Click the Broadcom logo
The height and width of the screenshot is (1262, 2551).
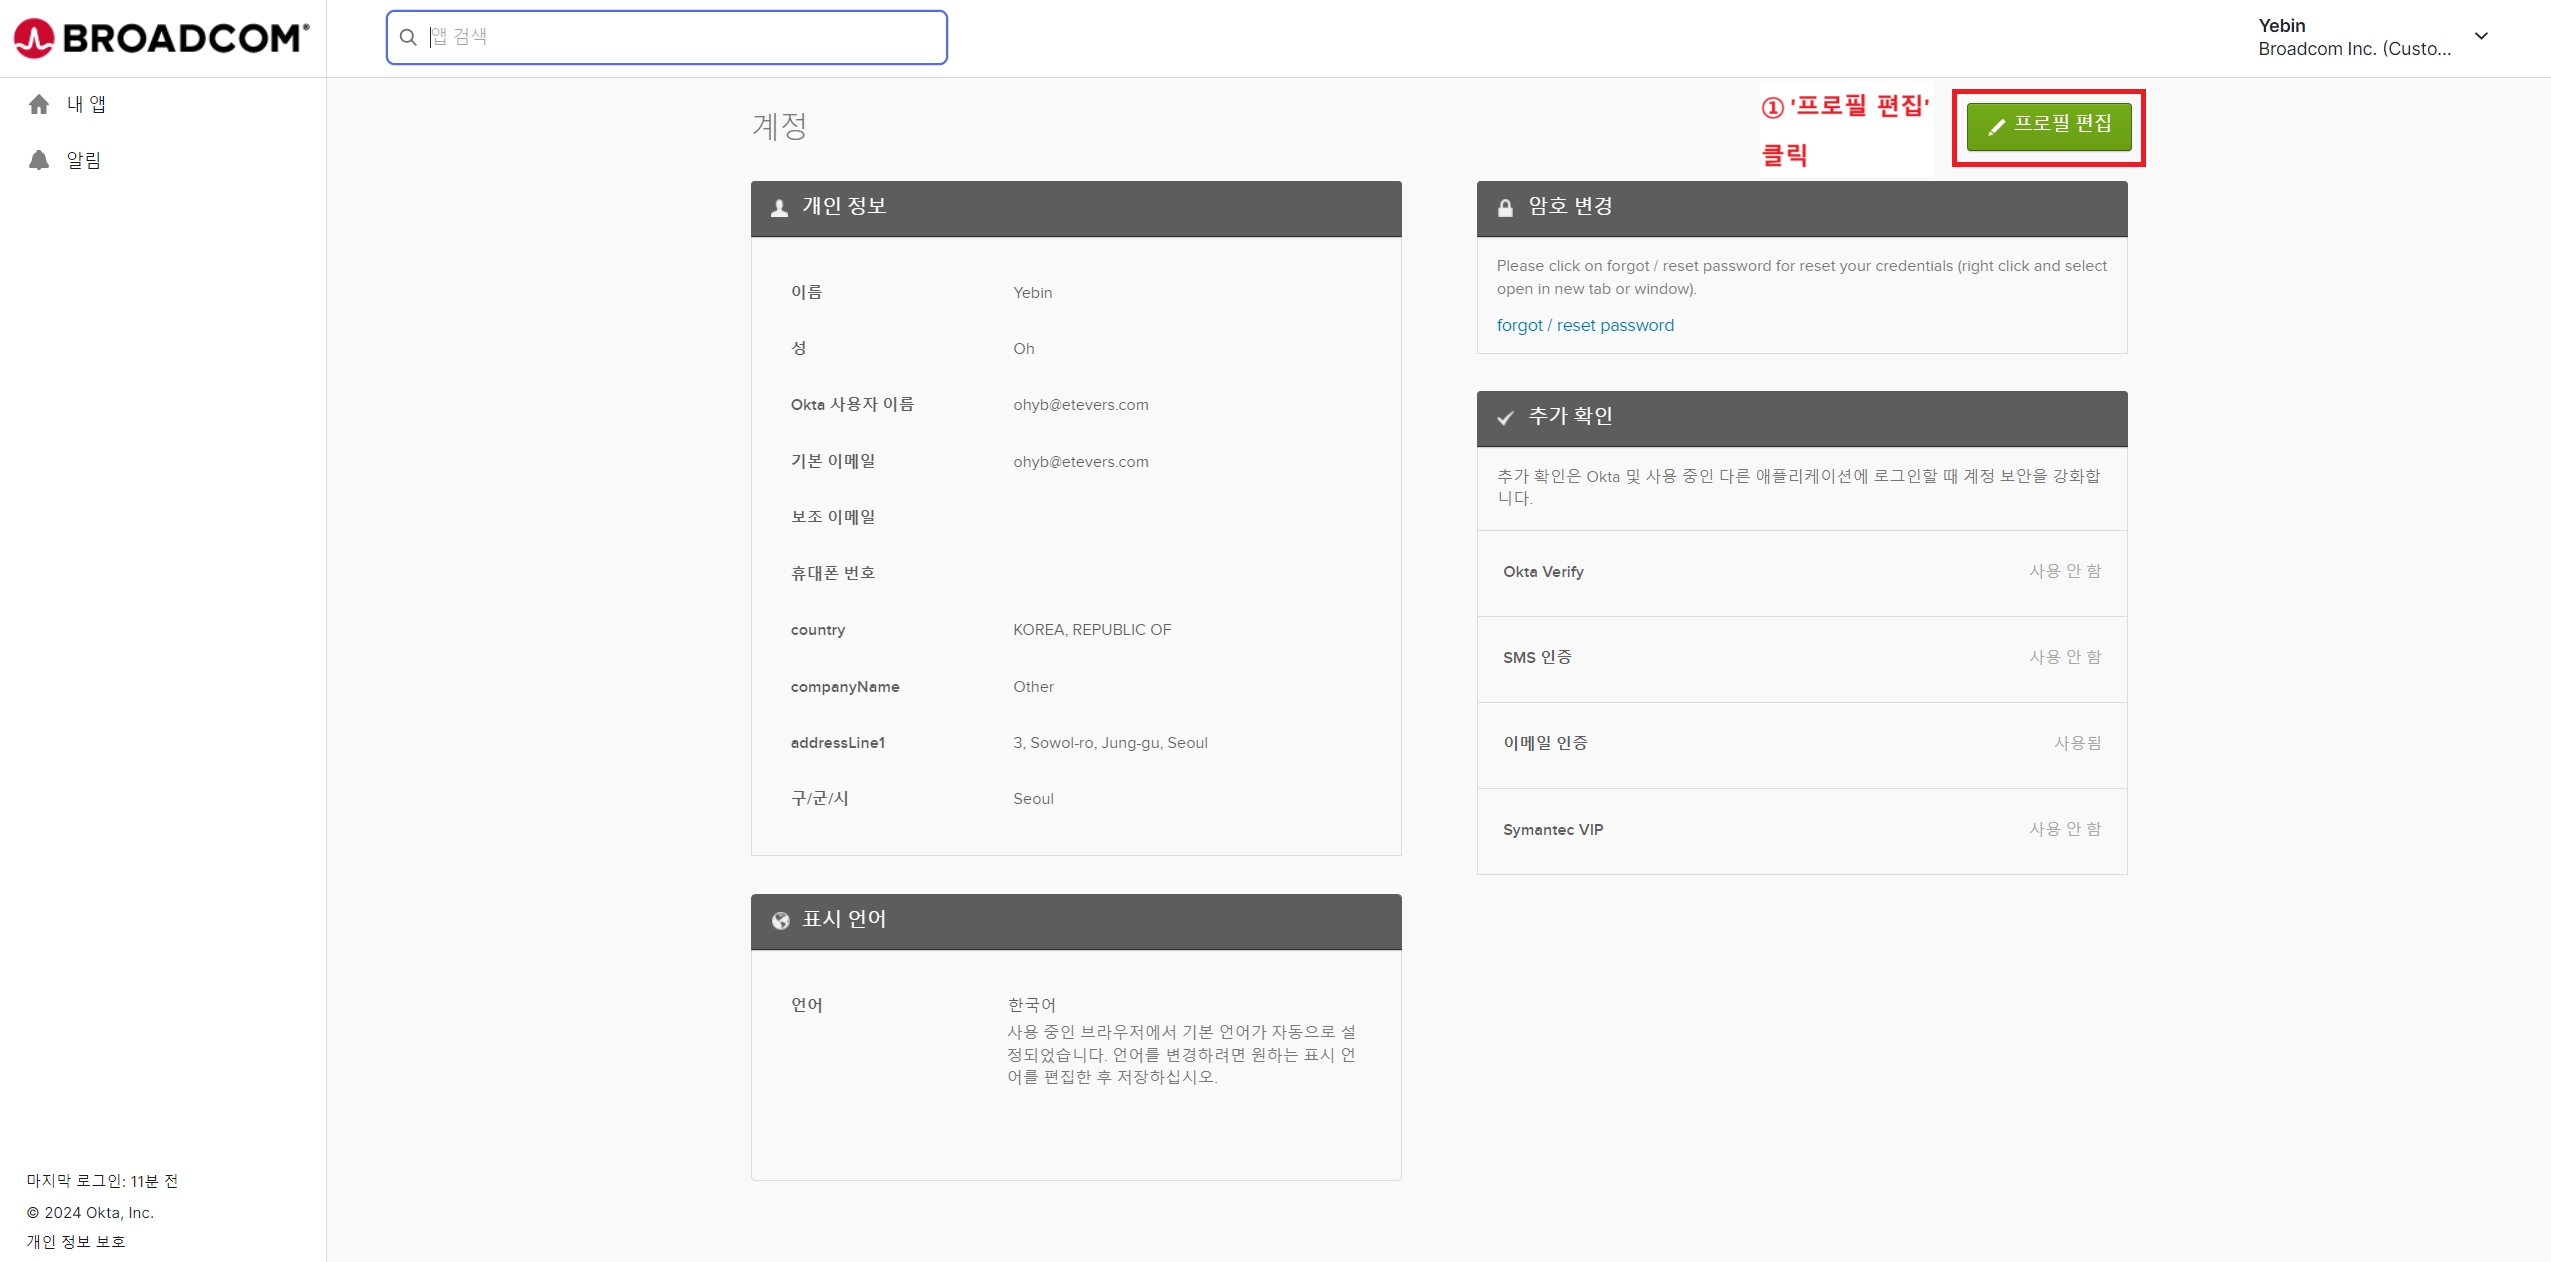point(161,38)
